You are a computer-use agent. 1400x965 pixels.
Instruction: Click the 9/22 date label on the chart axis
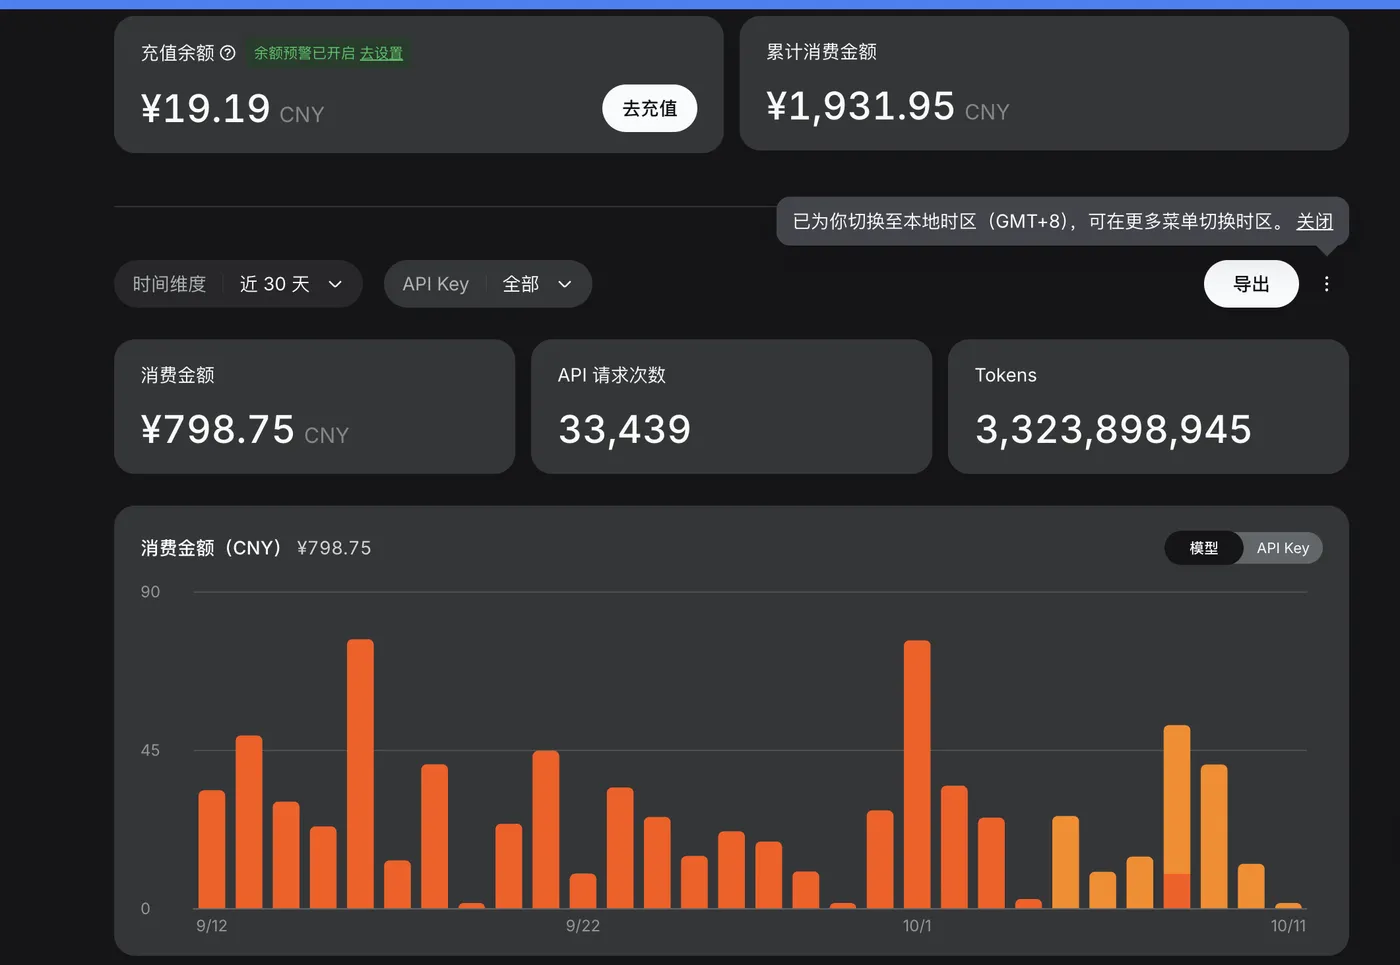[x=583, y=926]
